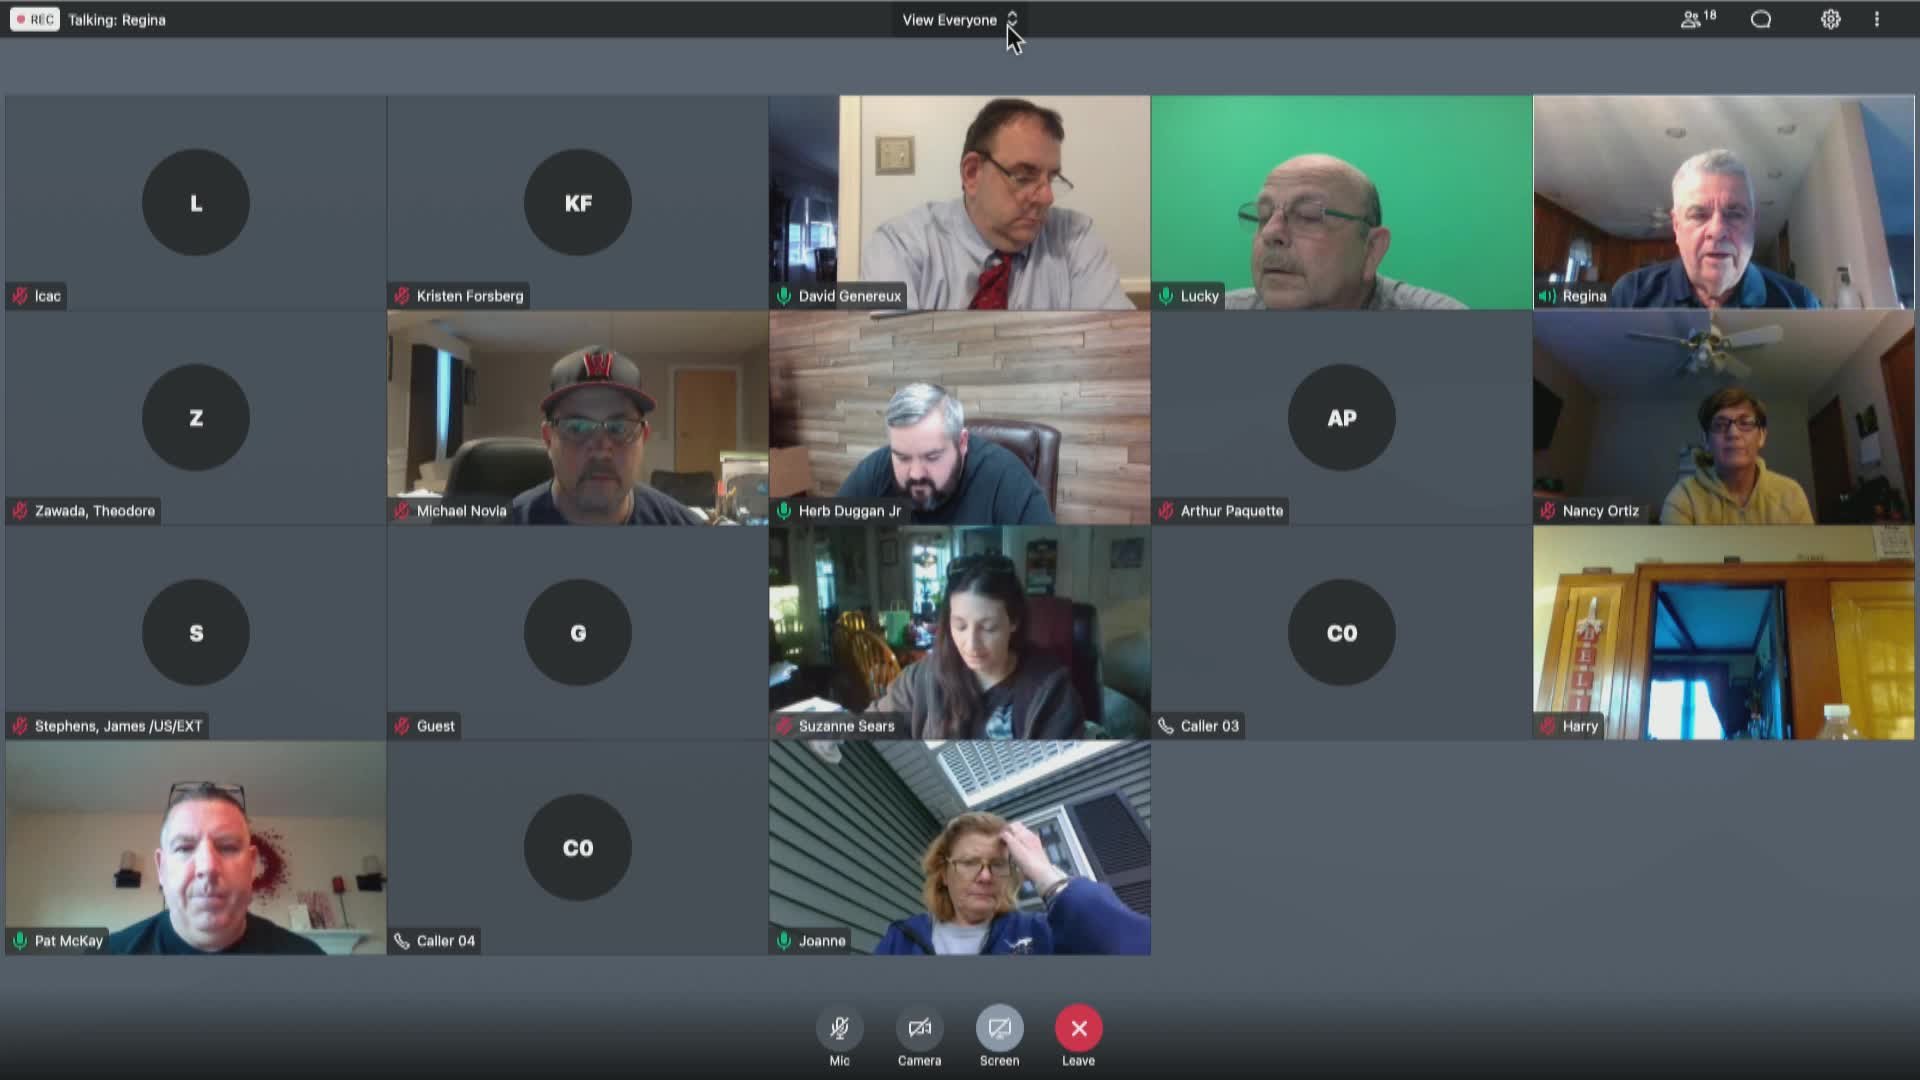
Task: Select Suzanne Sears's video tile
Action: (960, 632)
